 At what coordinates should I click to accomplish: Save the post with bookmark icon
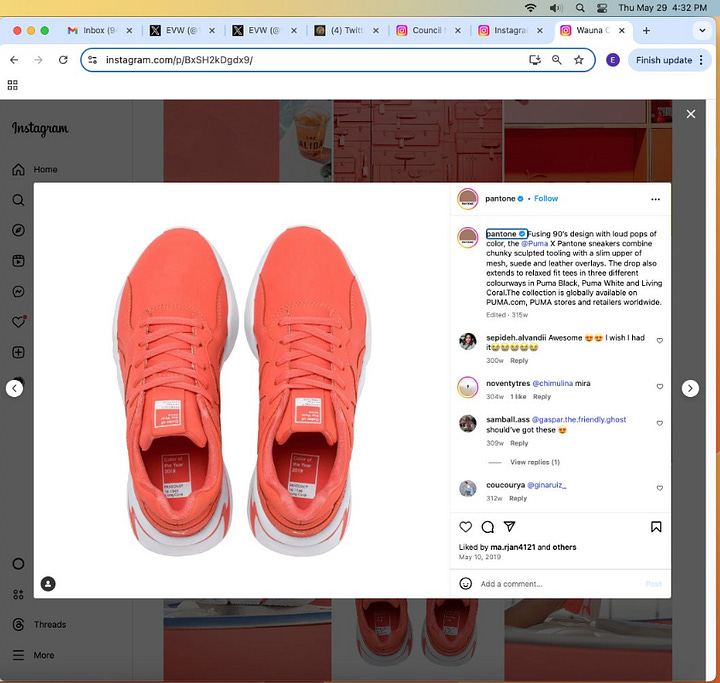click(656, 527)
